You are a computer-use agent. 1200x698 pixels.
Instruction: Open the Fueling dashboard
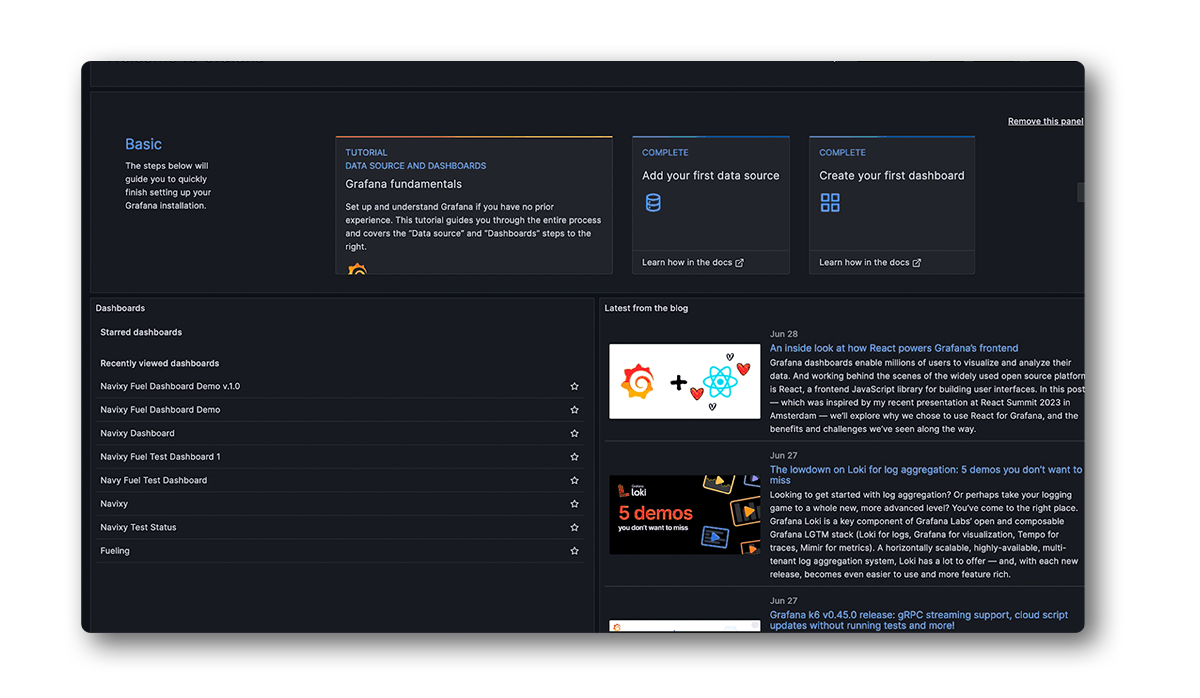115,551
